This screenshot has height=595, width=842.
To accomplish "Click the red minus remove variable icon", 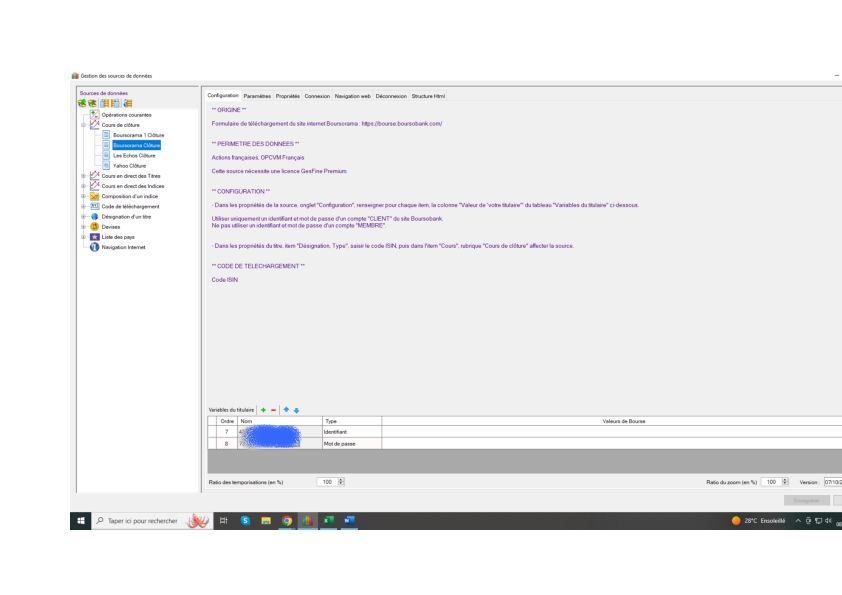I will point(274,410).
